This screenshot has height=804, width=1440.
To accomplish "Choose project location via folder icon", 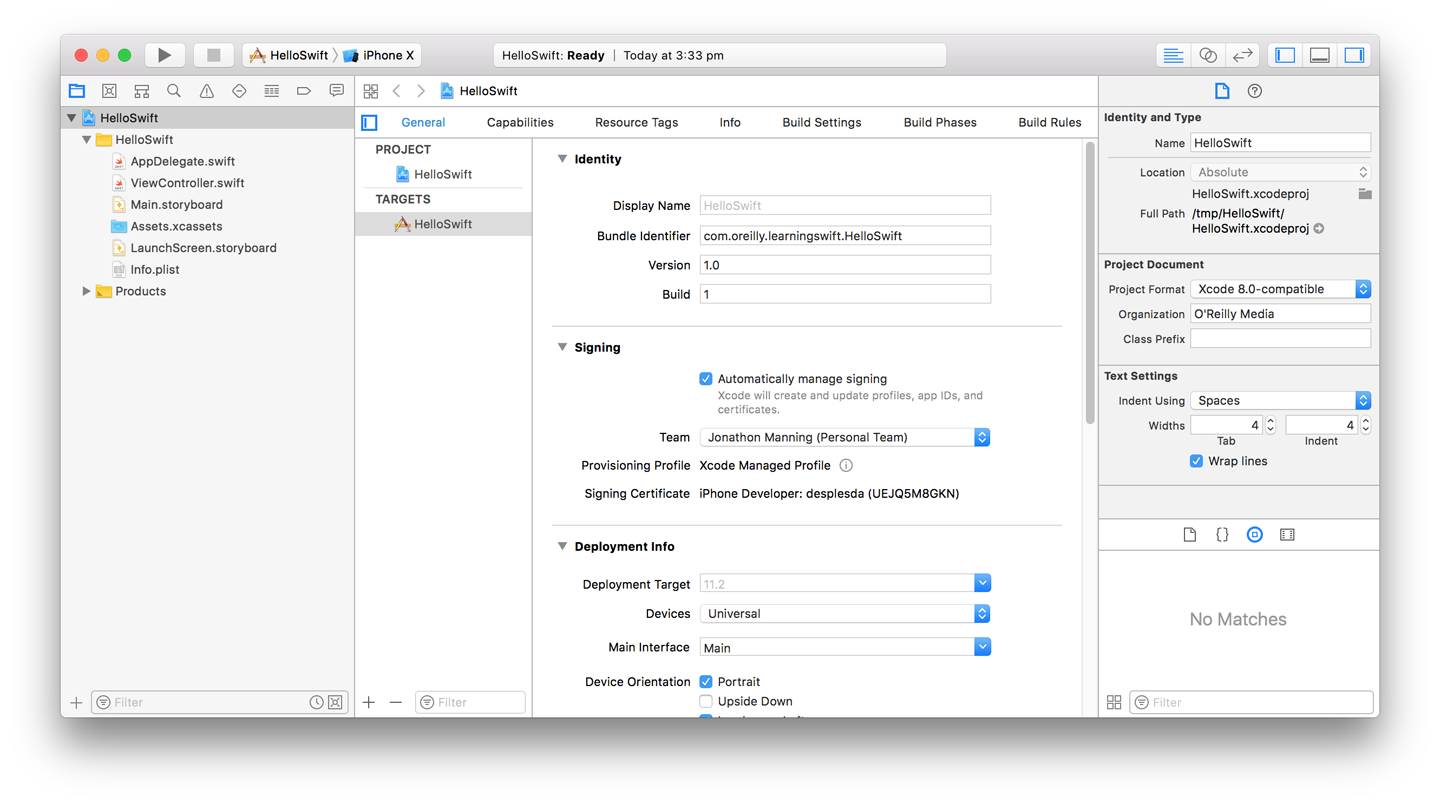I will click(x=1365, y=194).
